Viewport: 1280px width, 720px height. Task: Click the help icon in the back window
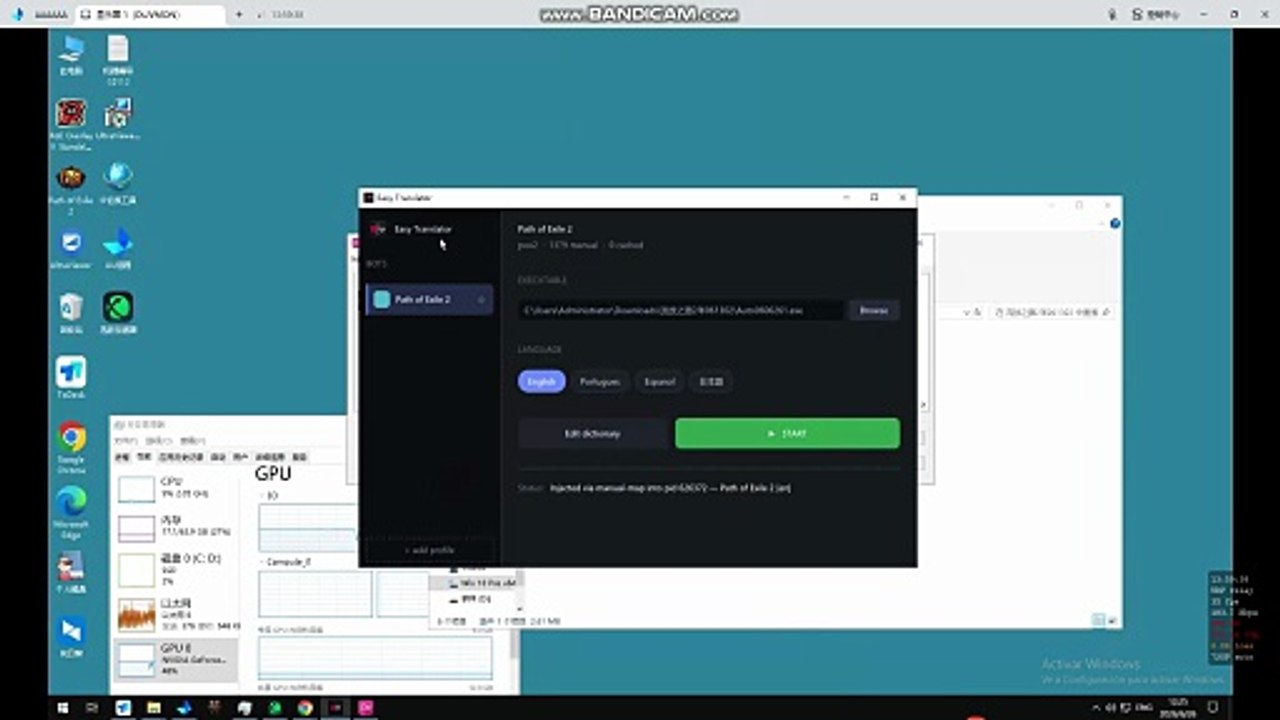click(x=1115, y=223)
